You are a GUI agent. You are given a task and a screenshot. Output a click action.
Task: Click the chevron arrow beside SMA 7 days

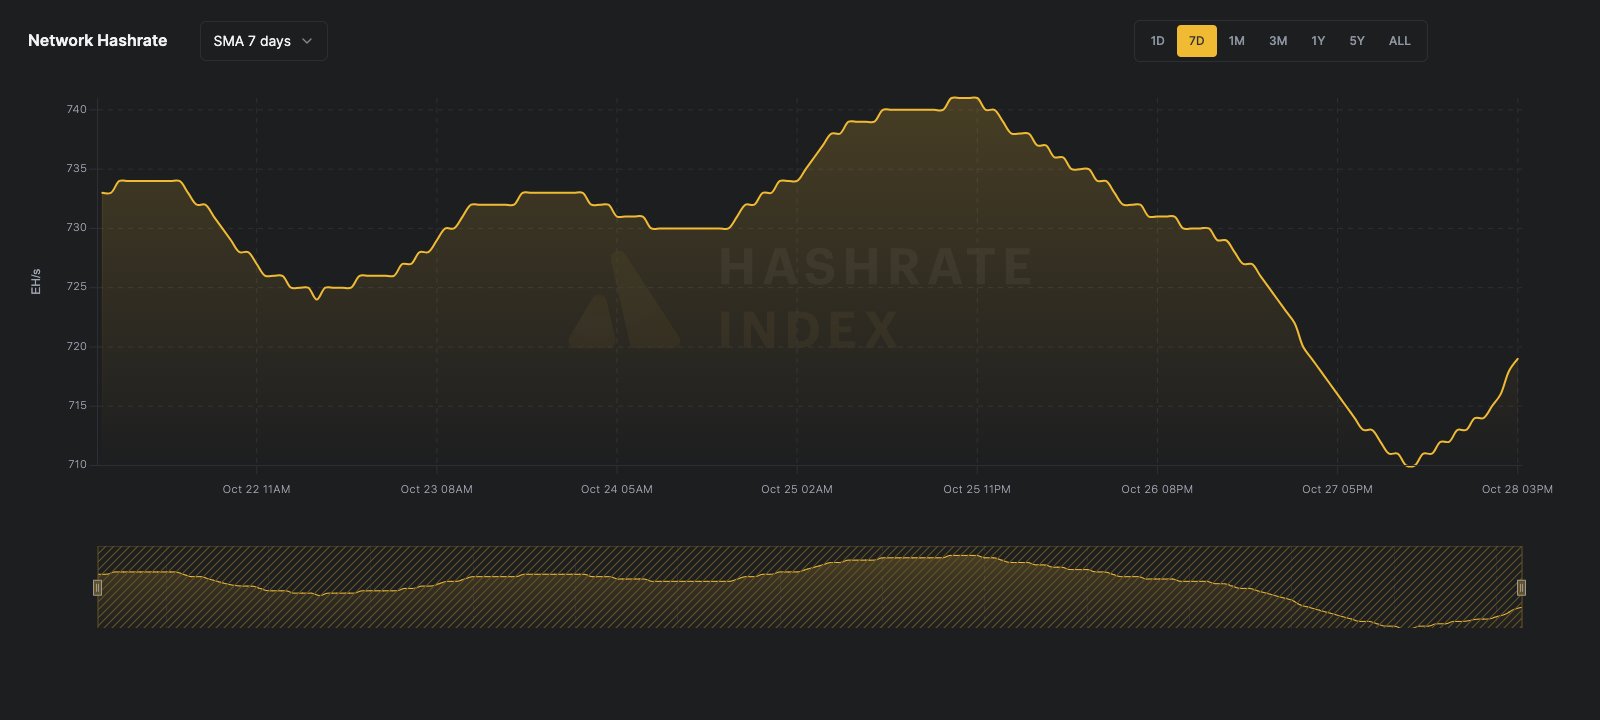307,41
